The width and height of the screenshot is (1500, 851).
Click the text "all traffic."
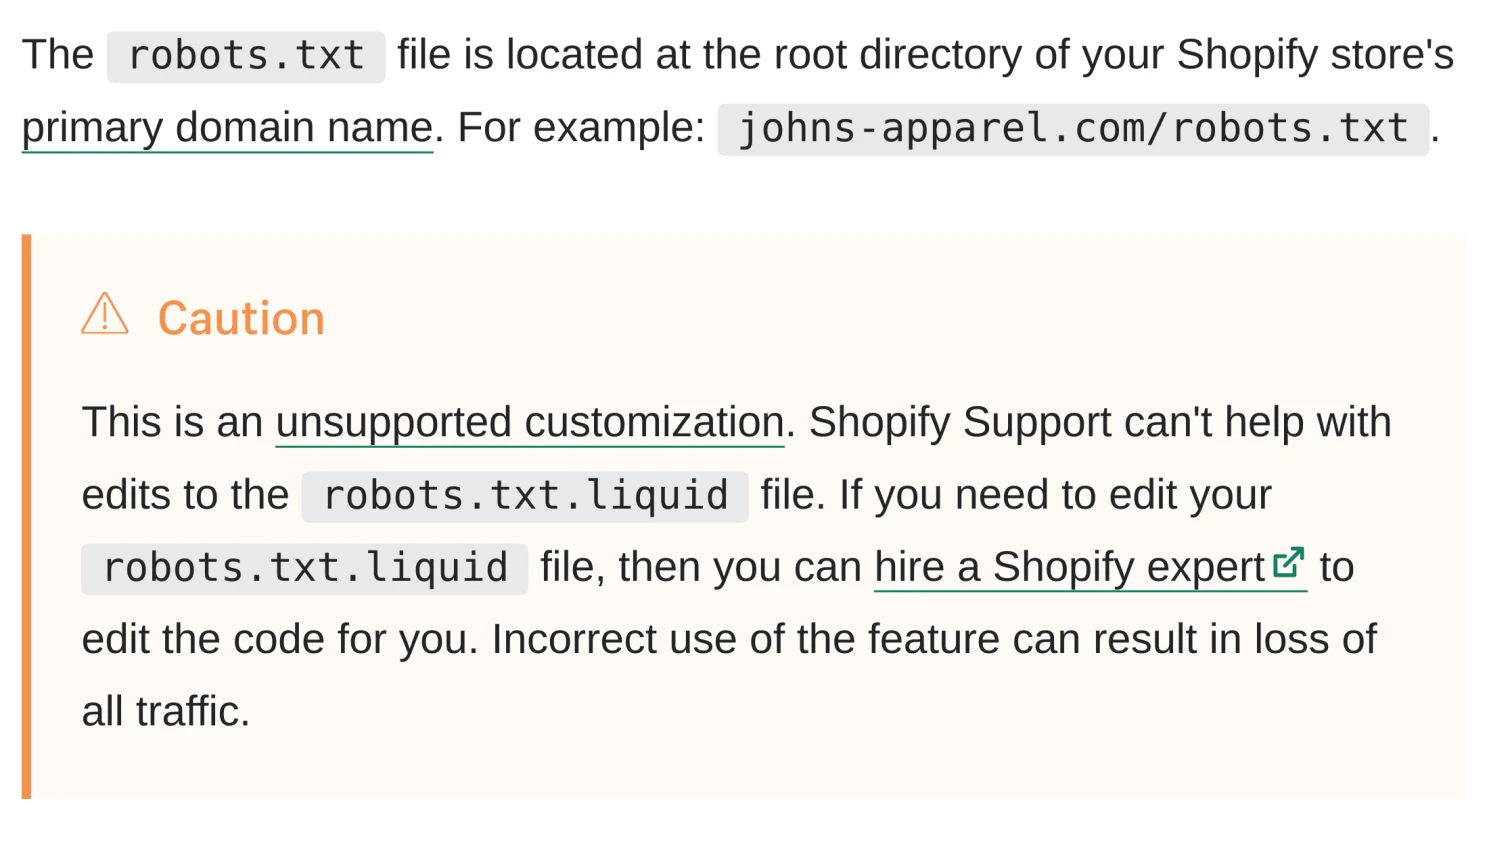166,712
